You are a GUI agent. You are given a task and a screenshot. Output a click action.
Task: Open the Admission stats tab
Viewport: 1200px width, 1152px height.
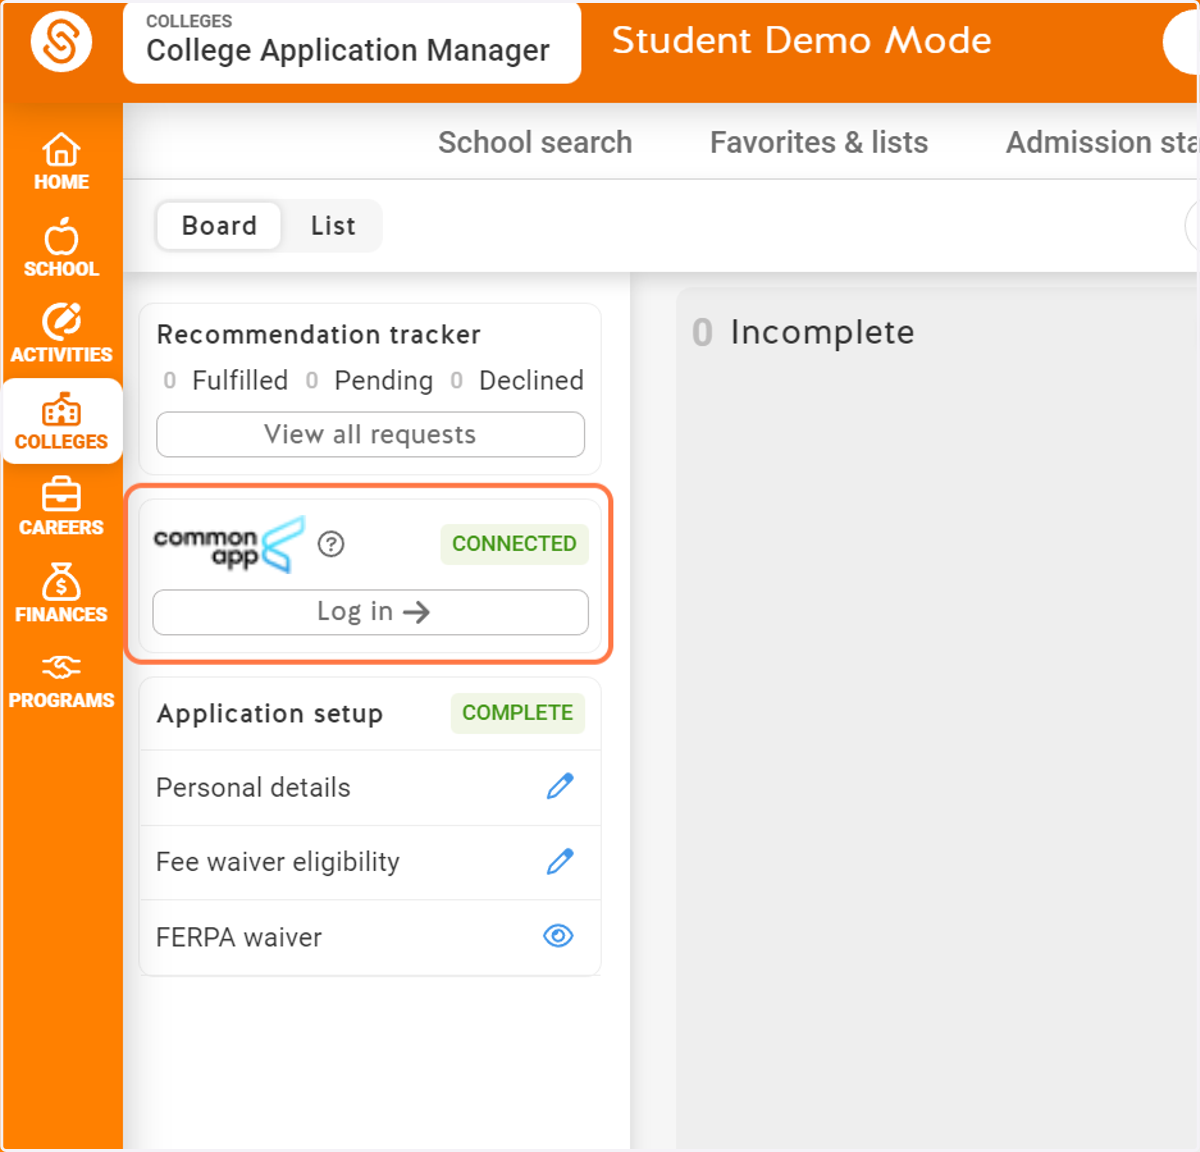[x=1101, y=142]
